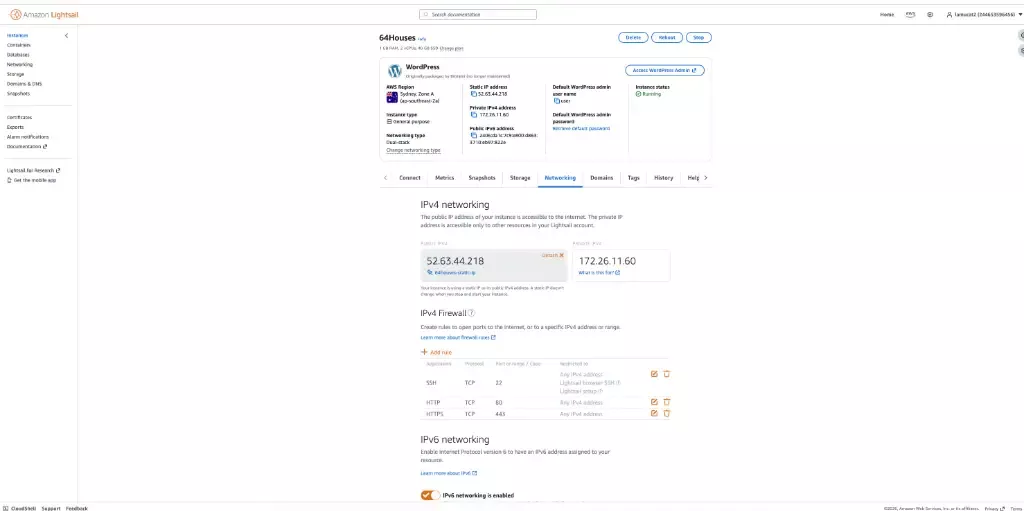Open Domains & DNS in sidebar
This screenshot has height=511, width=1024.
pos(24,84)
